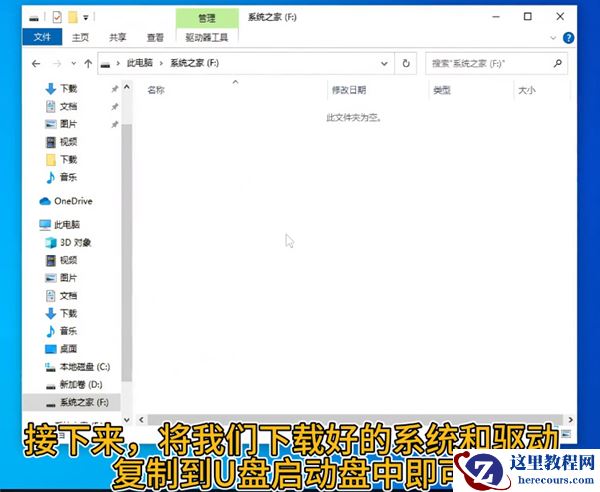Sort by the 类型 column header
Image resolution: width=600 pixels, height=492 pixels.
click(x=442, y=90)
